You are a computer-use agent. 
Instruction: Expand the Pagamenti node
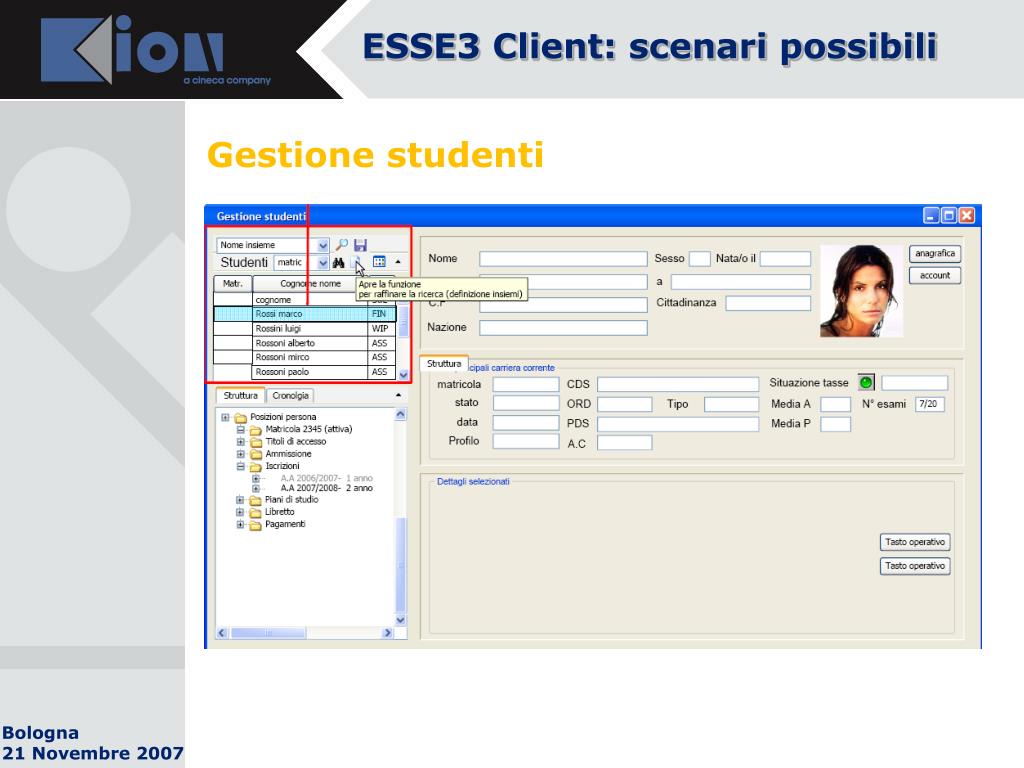tap(240, 524)
